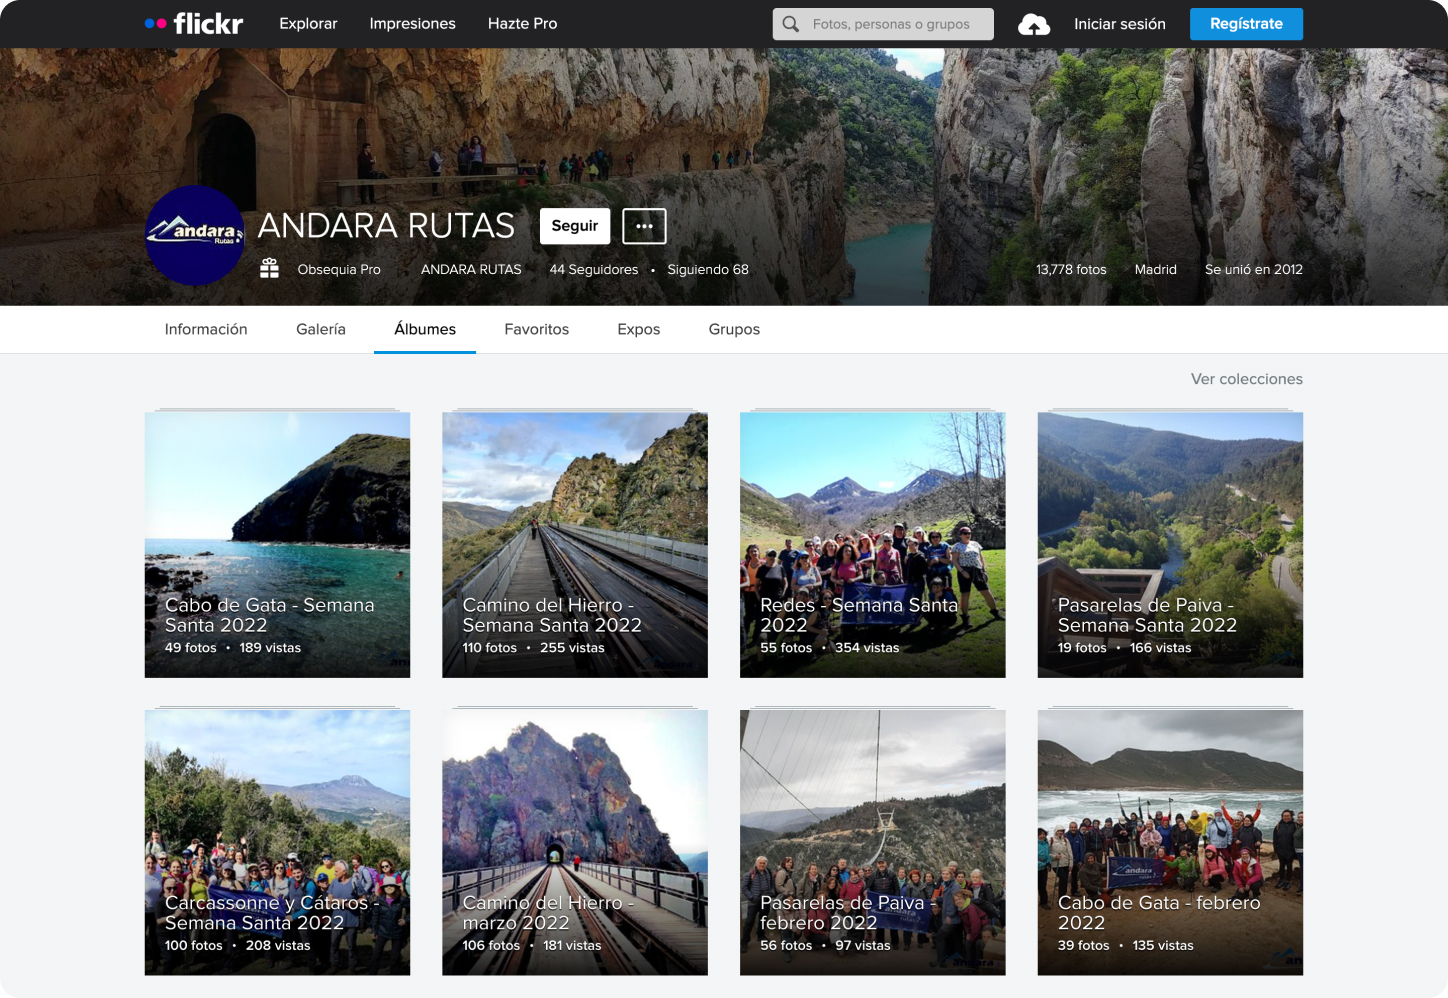This screenshot has height=998, width=1448.
Task: Switch to the Galería tab
Action: coord(321,329)
